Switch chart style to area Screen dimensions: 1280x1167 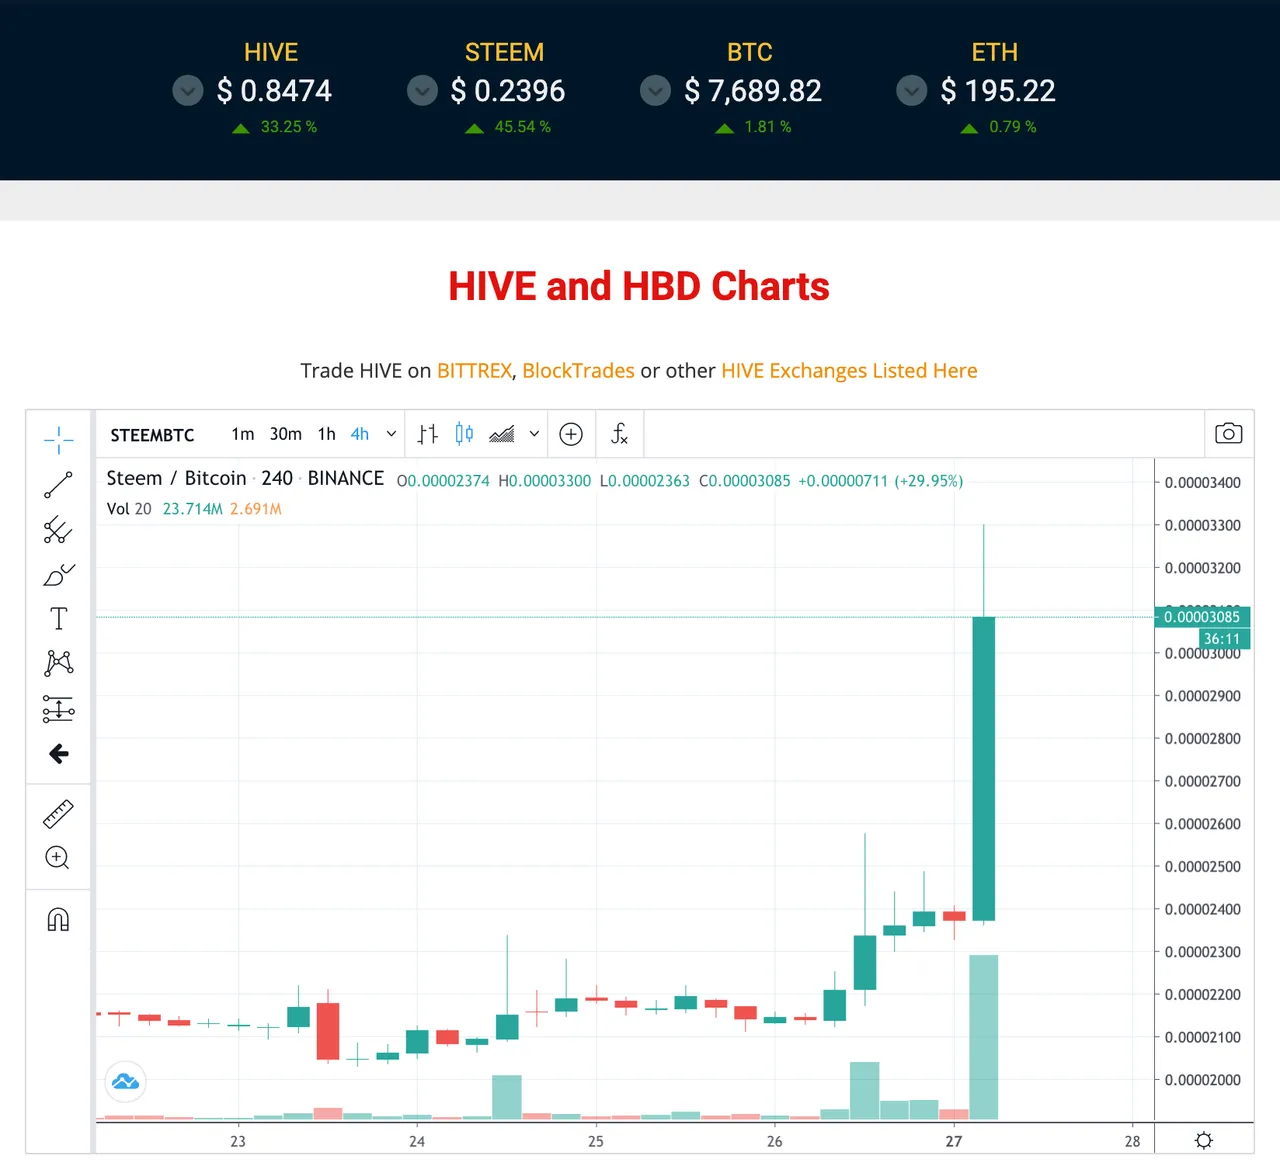(502, 434)
